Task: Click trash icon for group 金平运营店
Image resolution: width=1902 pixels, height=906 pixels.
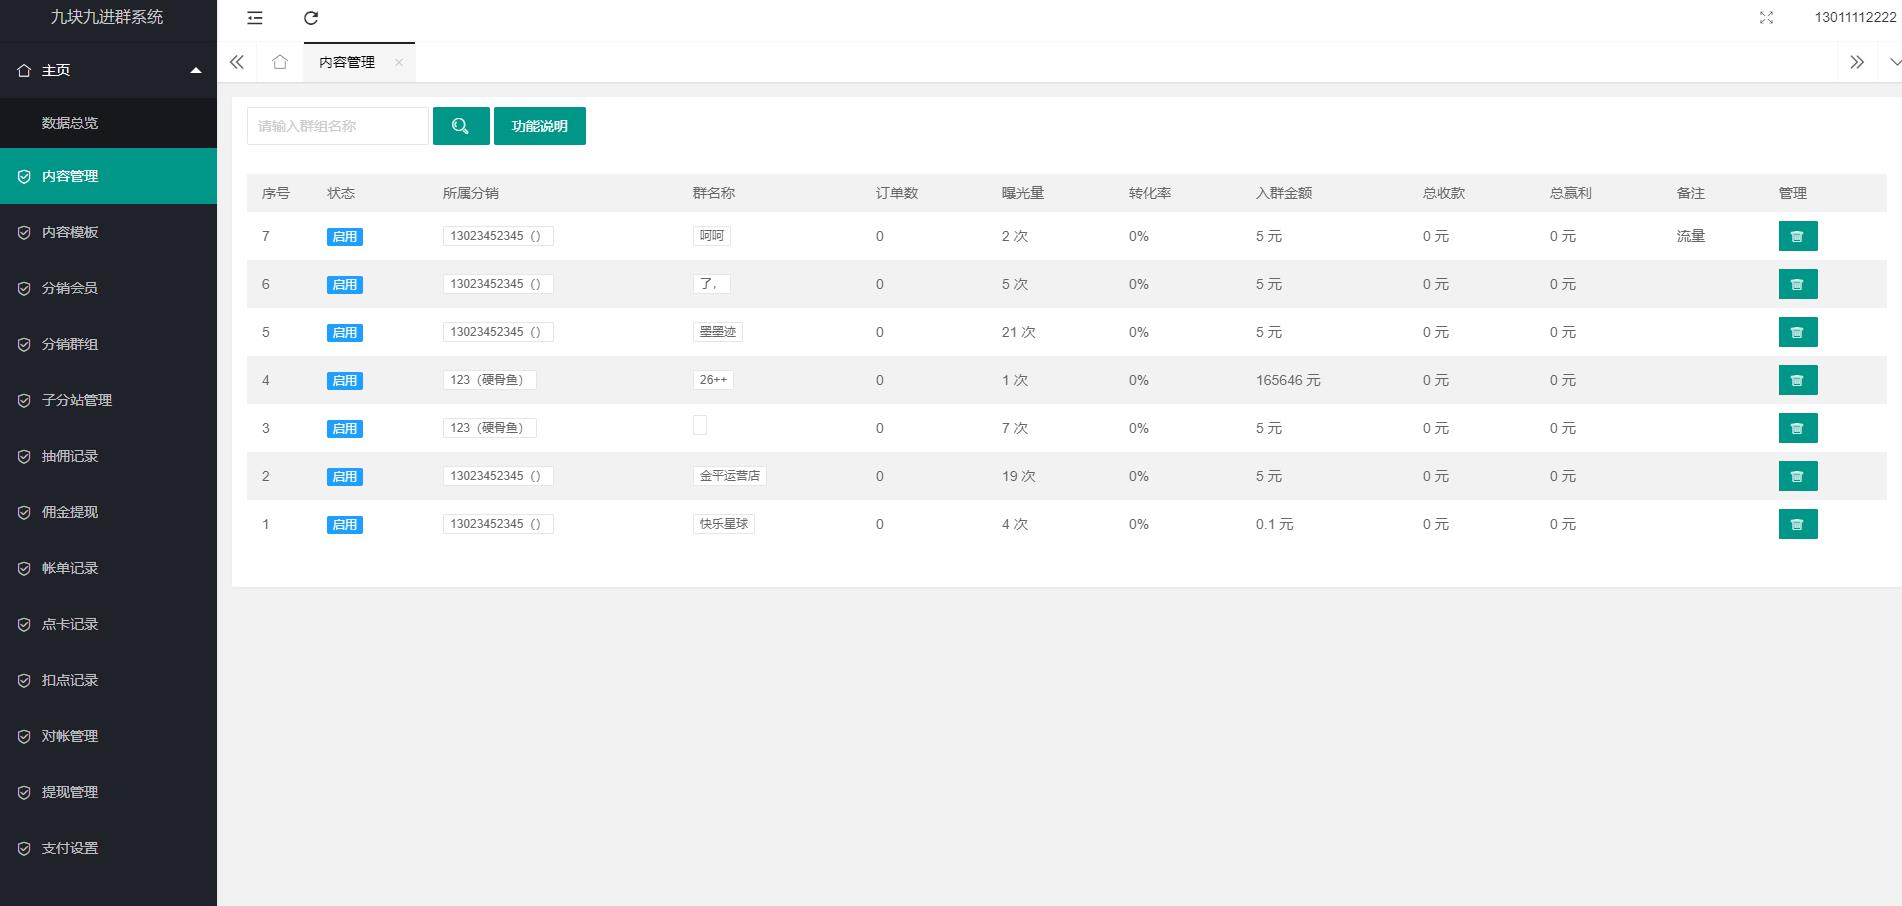Action: point(1797,476)
